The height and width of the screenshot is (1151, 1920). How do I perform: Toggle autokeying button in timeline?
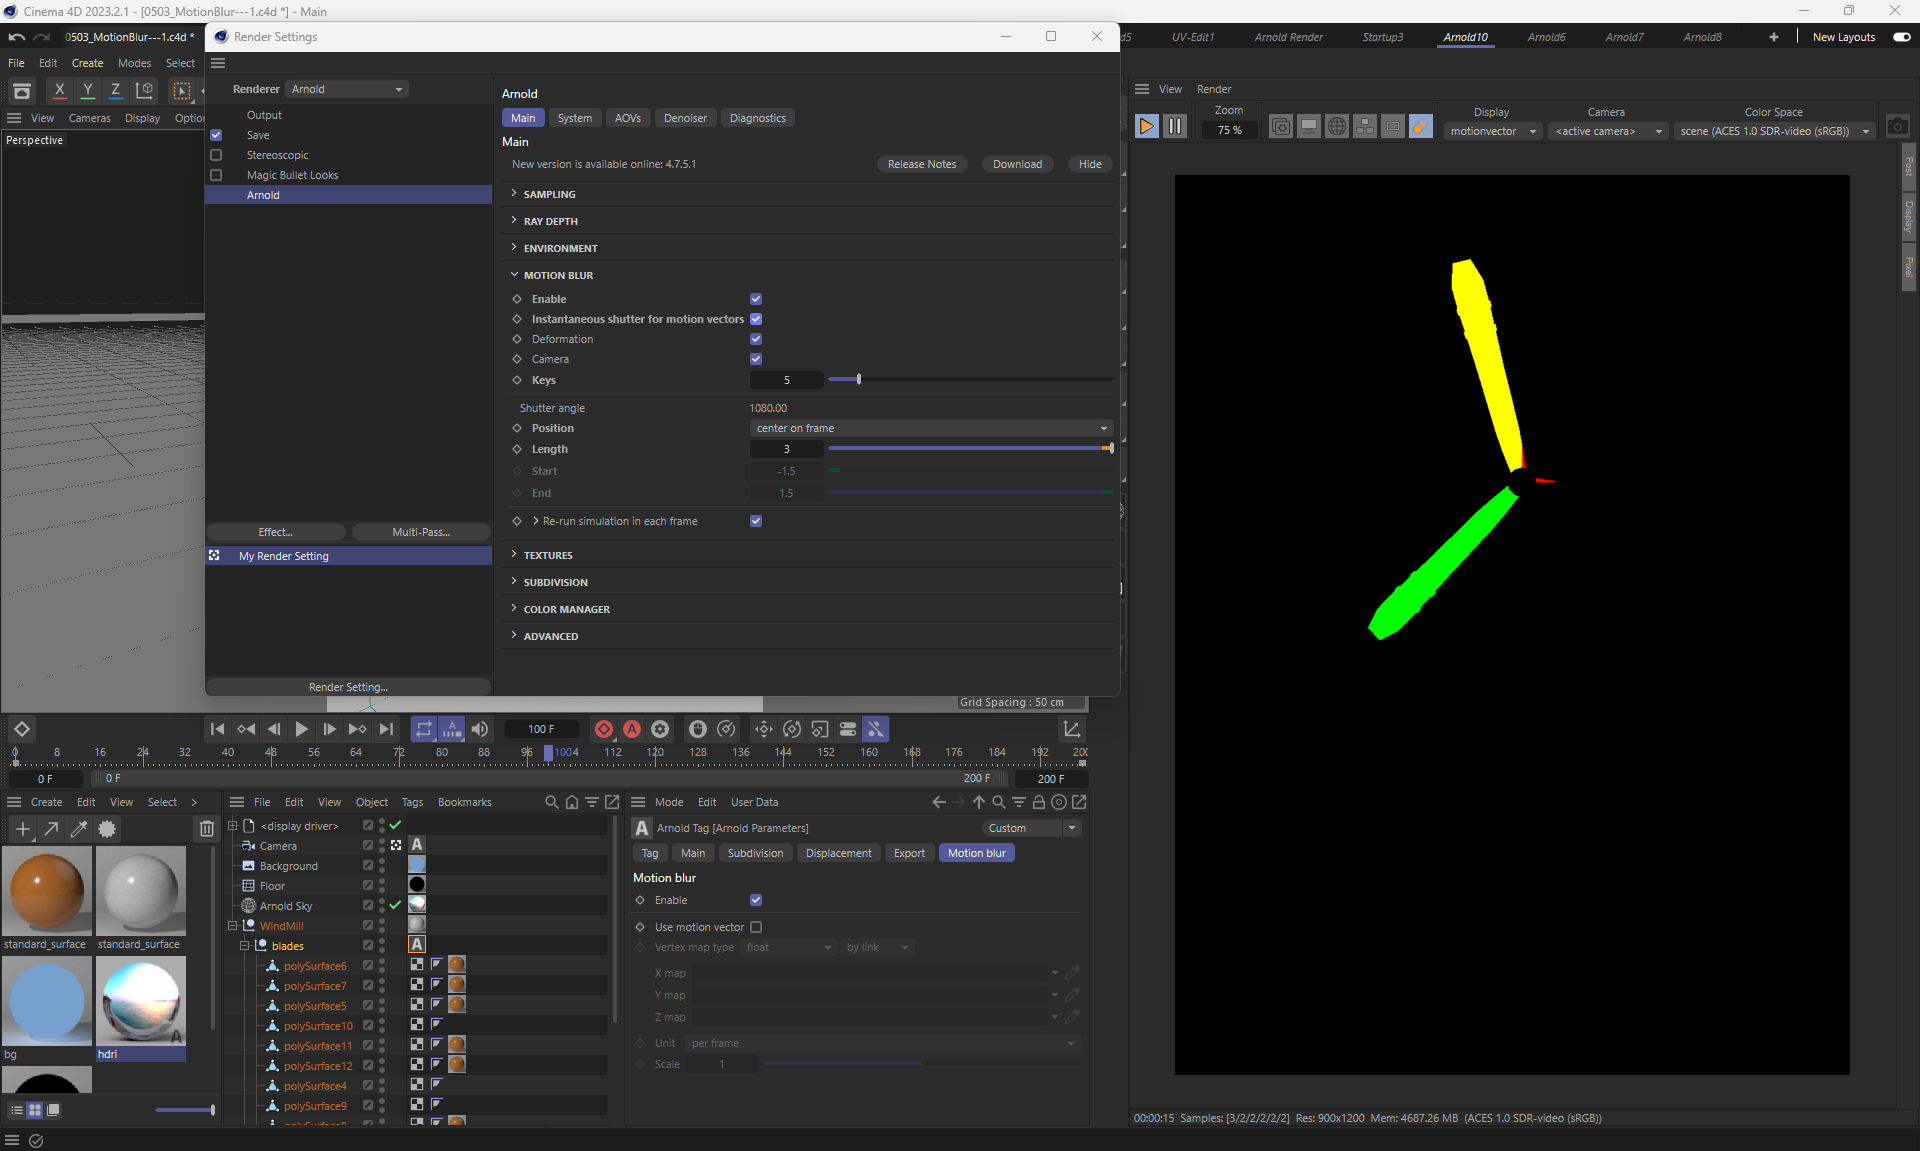coord(632,729)
